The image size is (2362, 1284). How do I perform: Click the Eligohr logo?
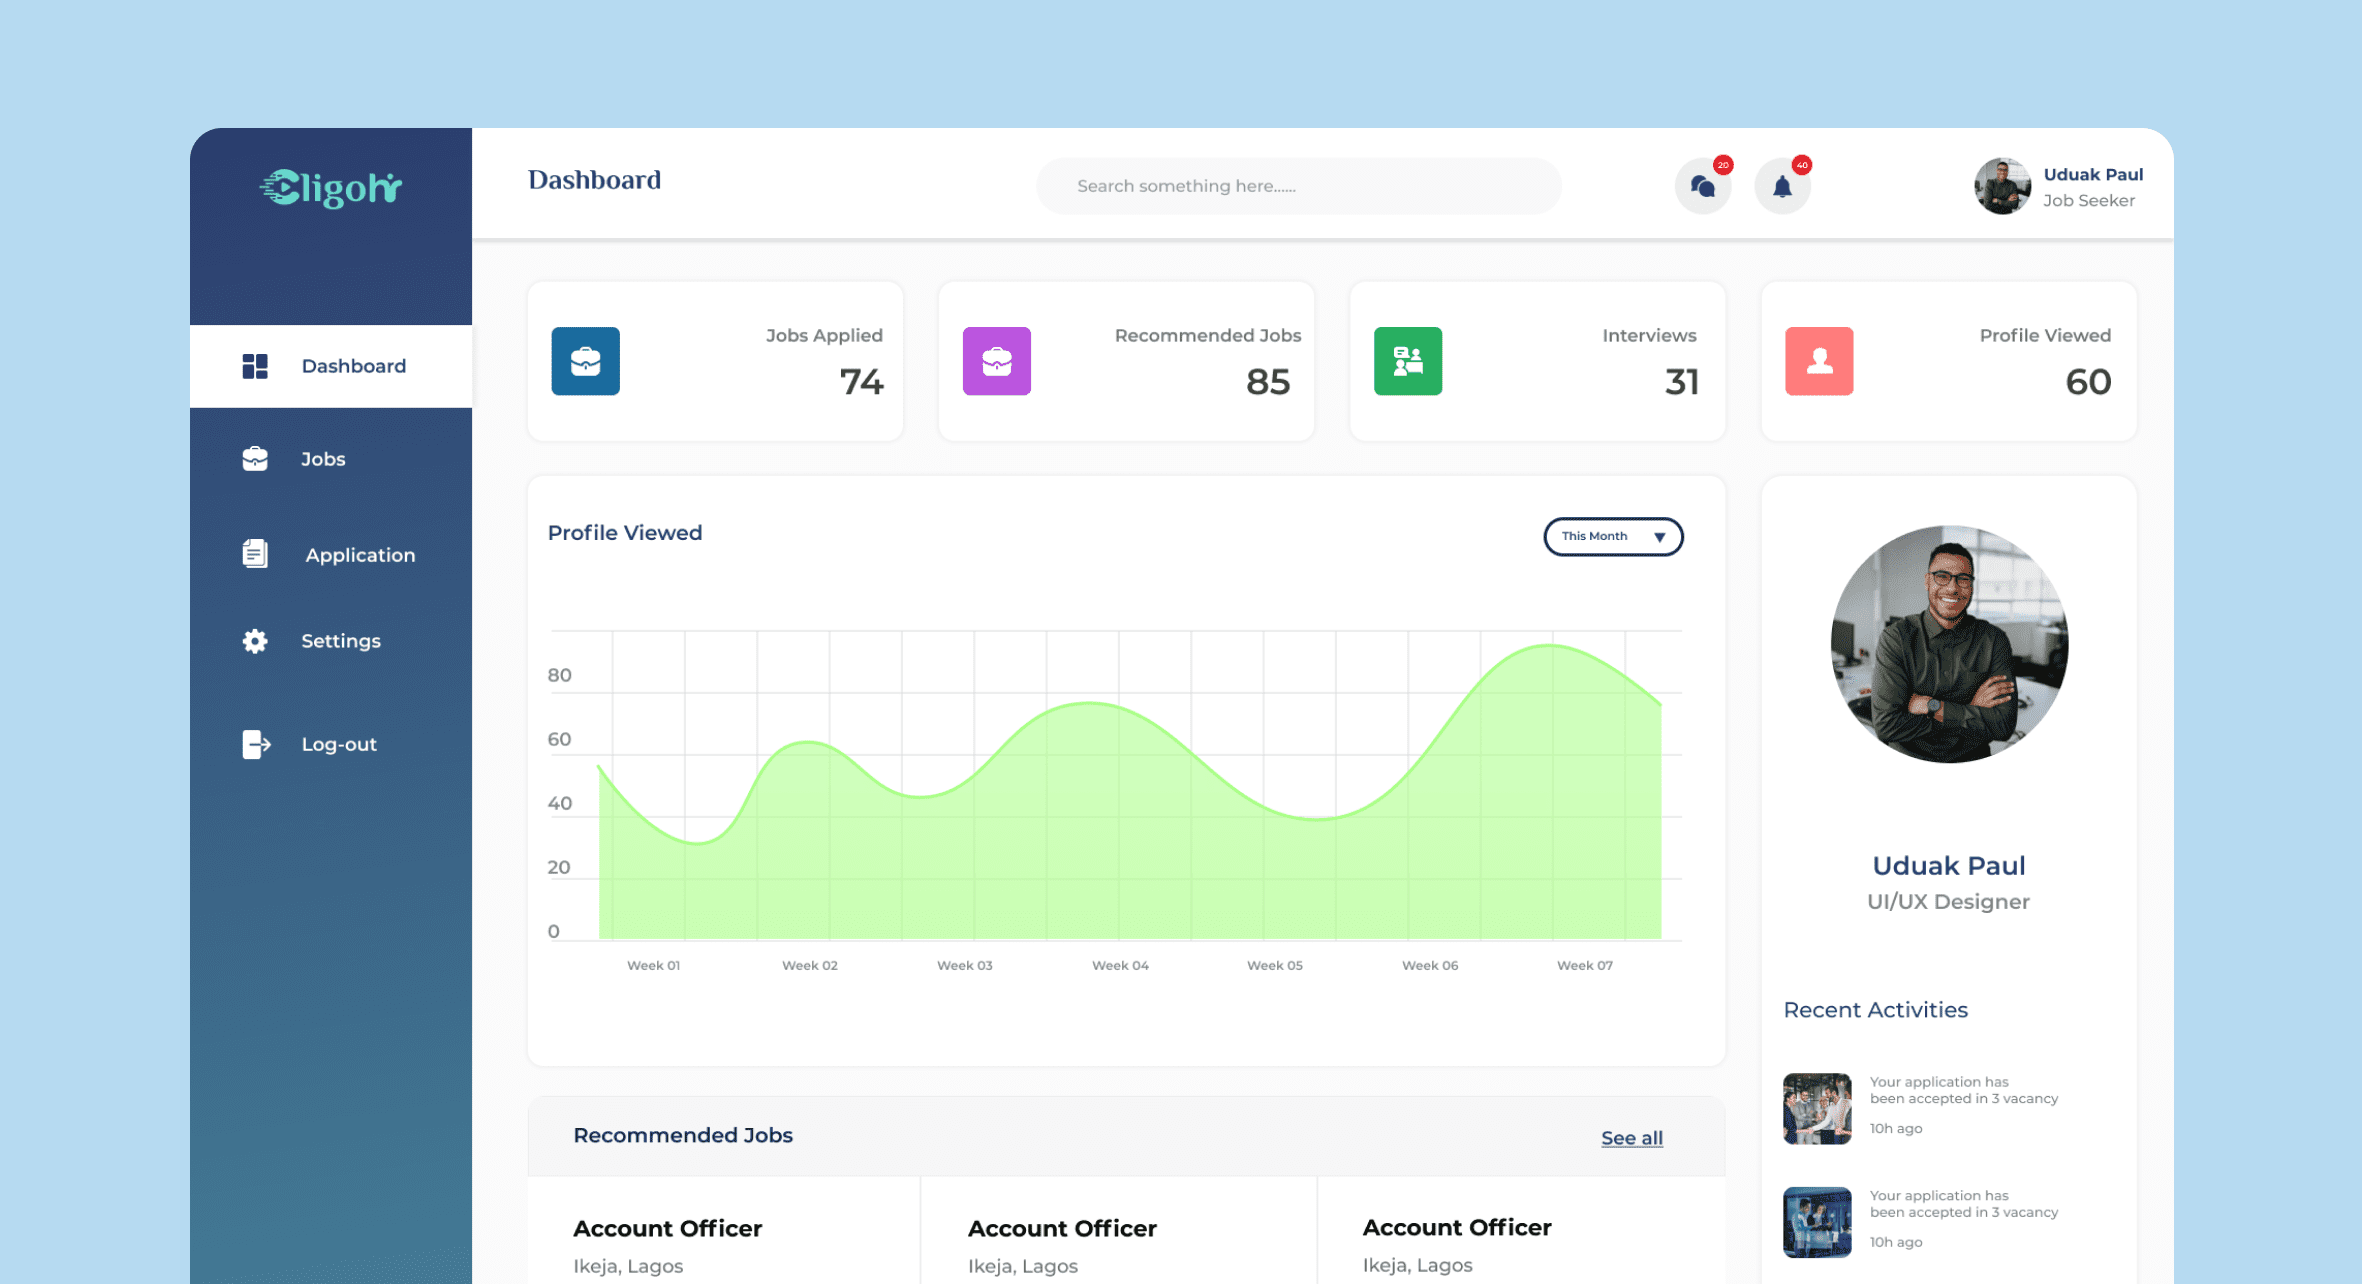tap(331, 187)
